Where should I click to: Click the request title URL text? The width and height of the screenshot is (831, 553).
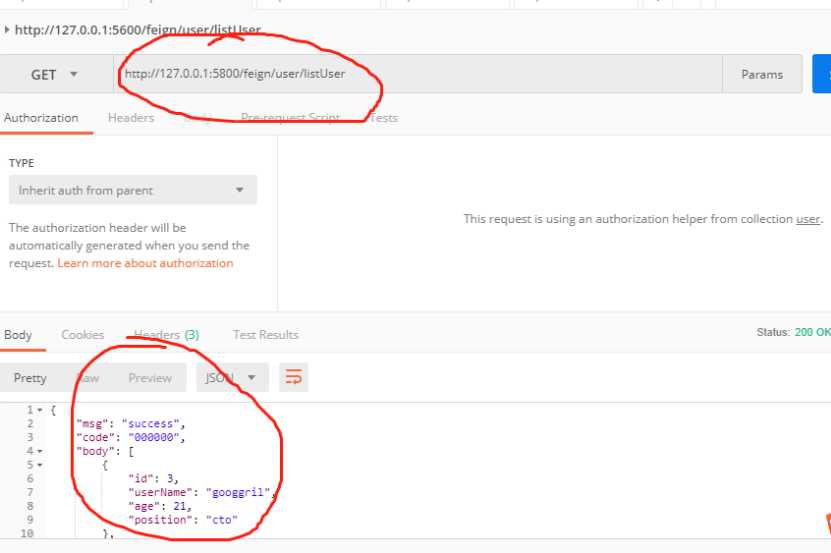137,30
